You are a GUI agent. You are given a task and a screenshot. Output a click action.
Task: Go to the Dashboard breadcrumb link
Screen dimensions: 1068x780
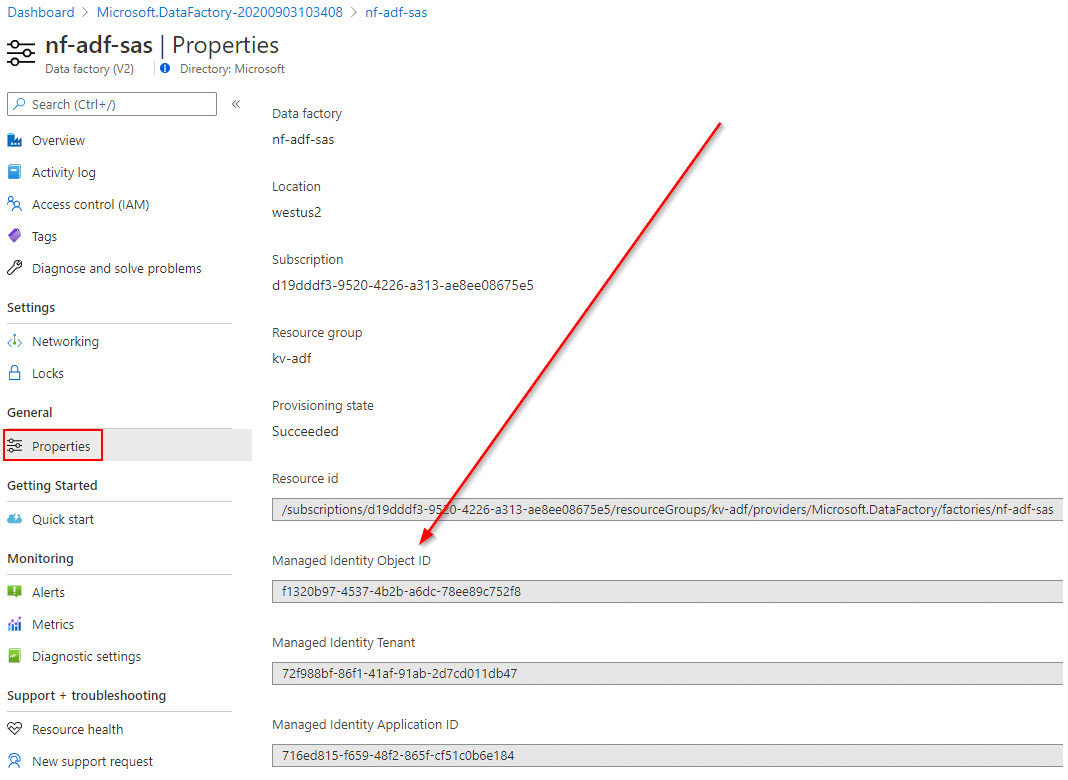[x=41, y=12]
